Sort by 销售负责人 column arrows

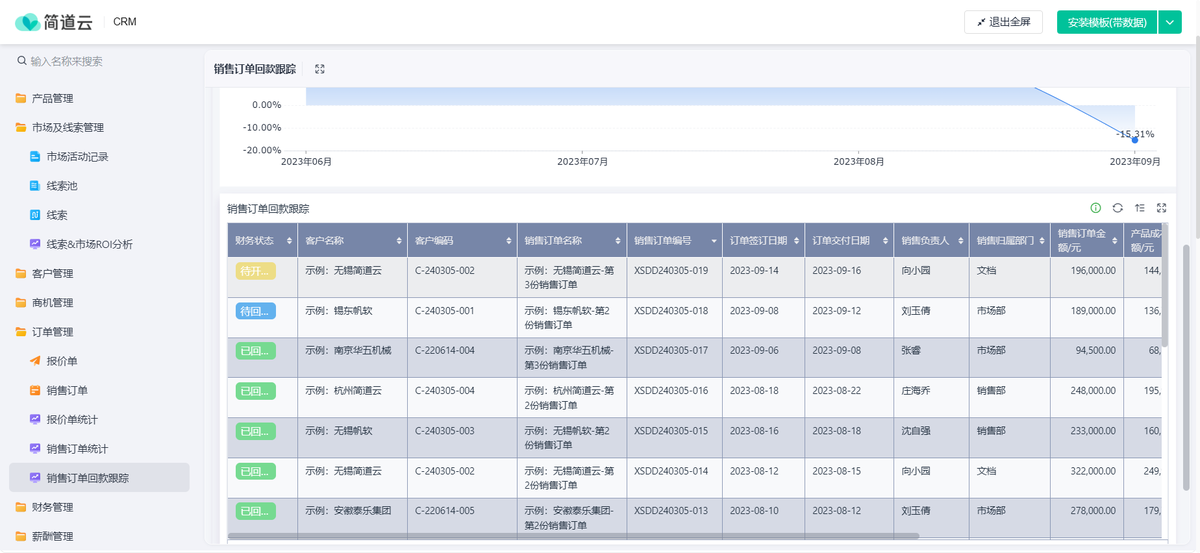click(960, 241)
